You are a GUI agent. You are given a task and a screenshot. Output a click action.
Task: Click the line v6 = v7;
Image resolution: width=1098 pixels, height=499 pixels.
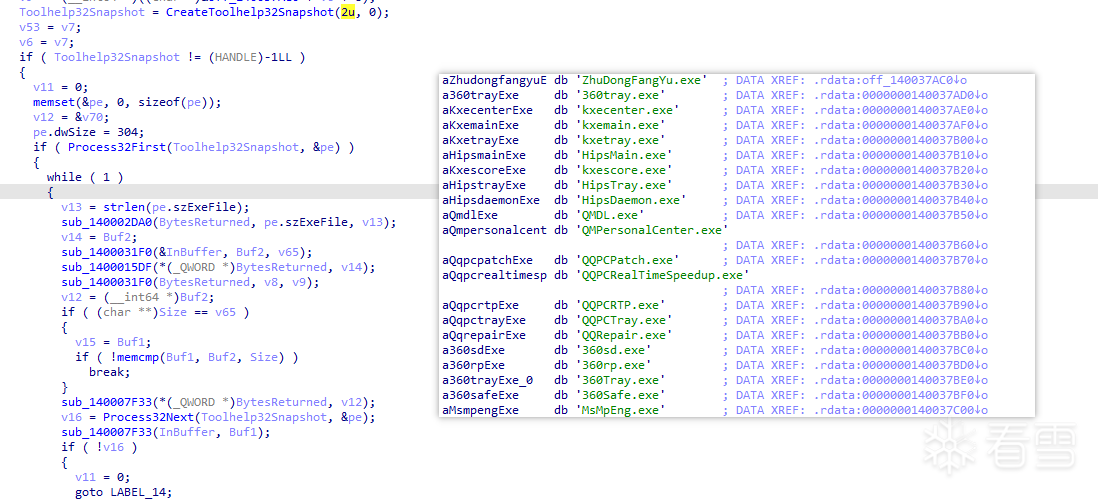pos(47,42)
